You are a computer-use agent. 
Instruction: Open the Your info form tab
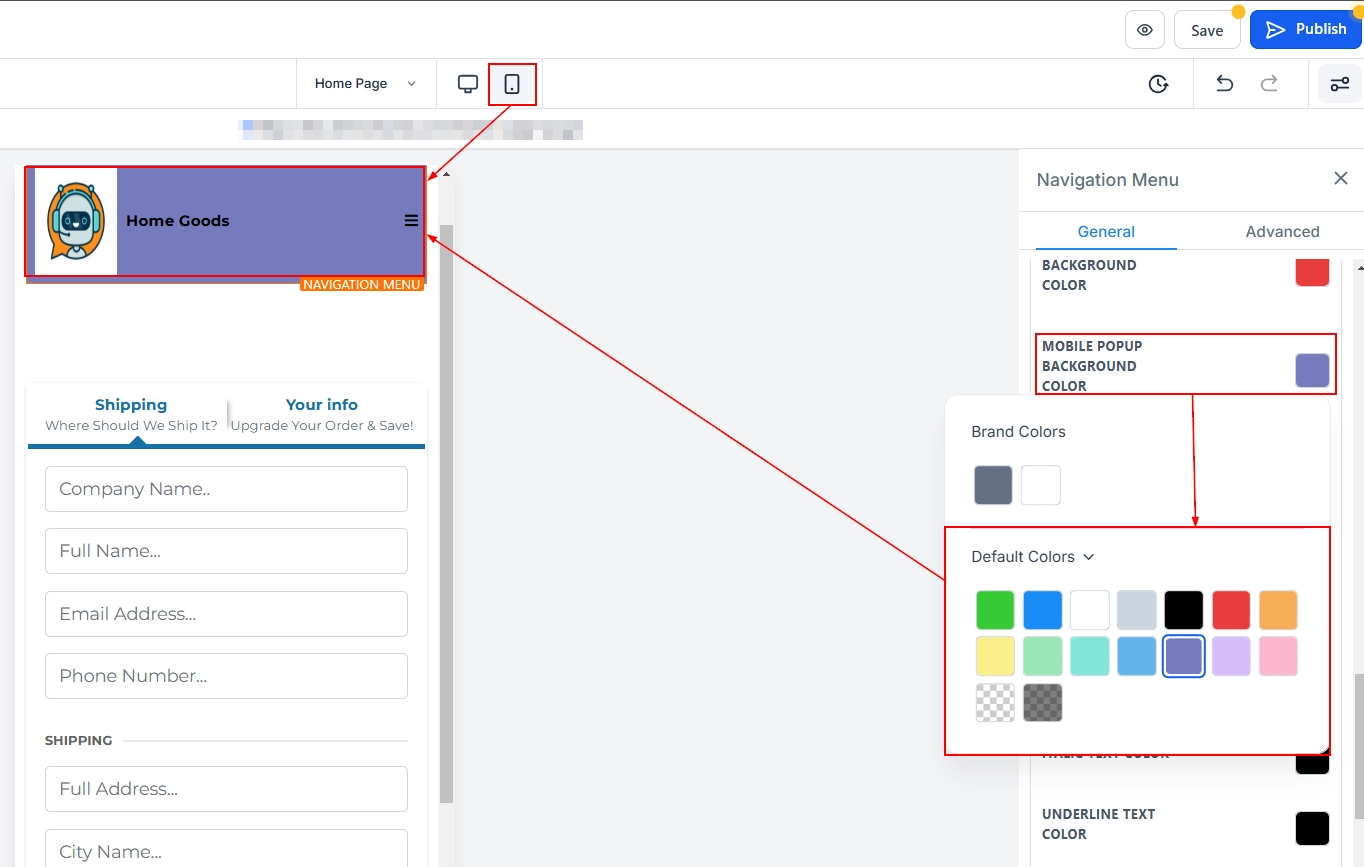(321, 414)
